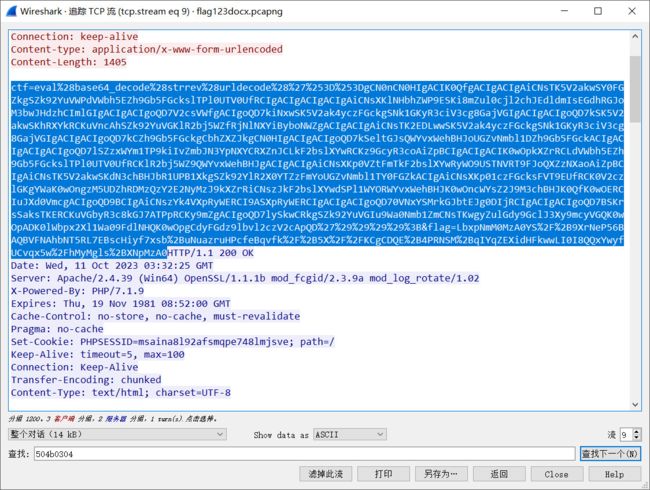Click the scroll down arrow of stream pane
This screenshot has width=650, height=490.
pyautogui.click(x=635, y=405)
